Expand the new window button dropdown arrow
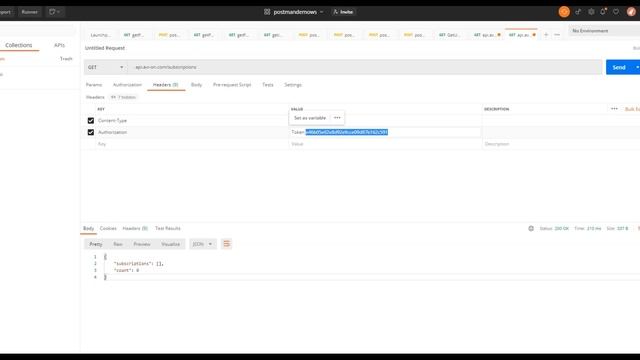The height and width of the screenshot is (360, 640). pyautogui.click(x=59, y=12)
